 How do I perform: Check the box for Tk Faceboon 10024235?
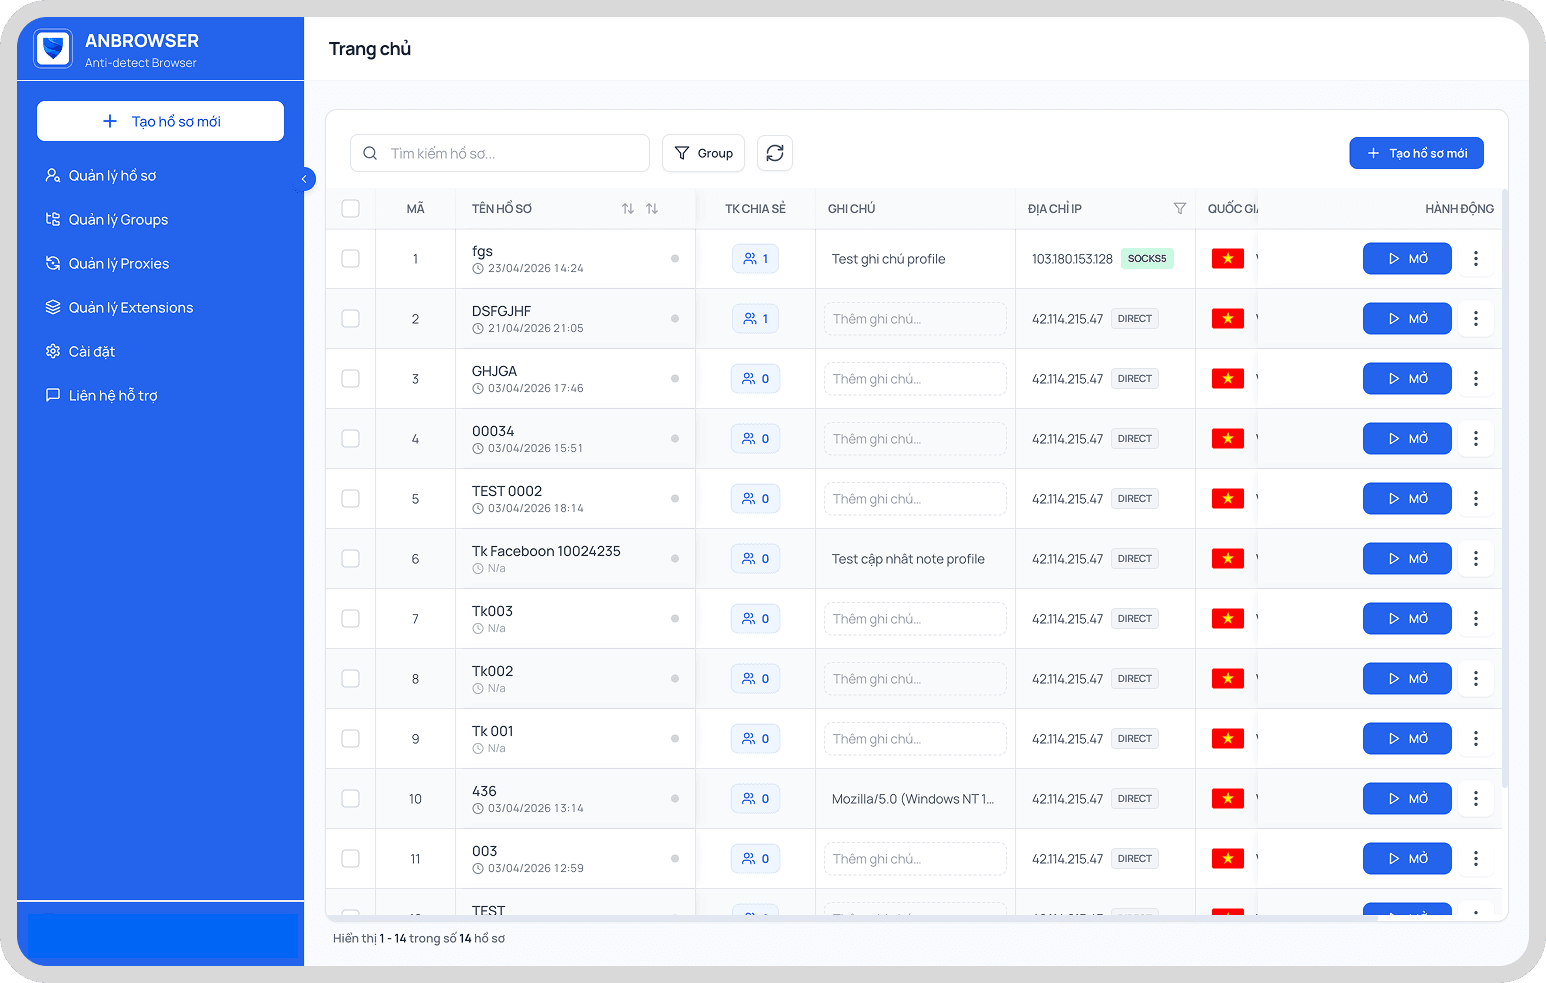coord(350,559)
